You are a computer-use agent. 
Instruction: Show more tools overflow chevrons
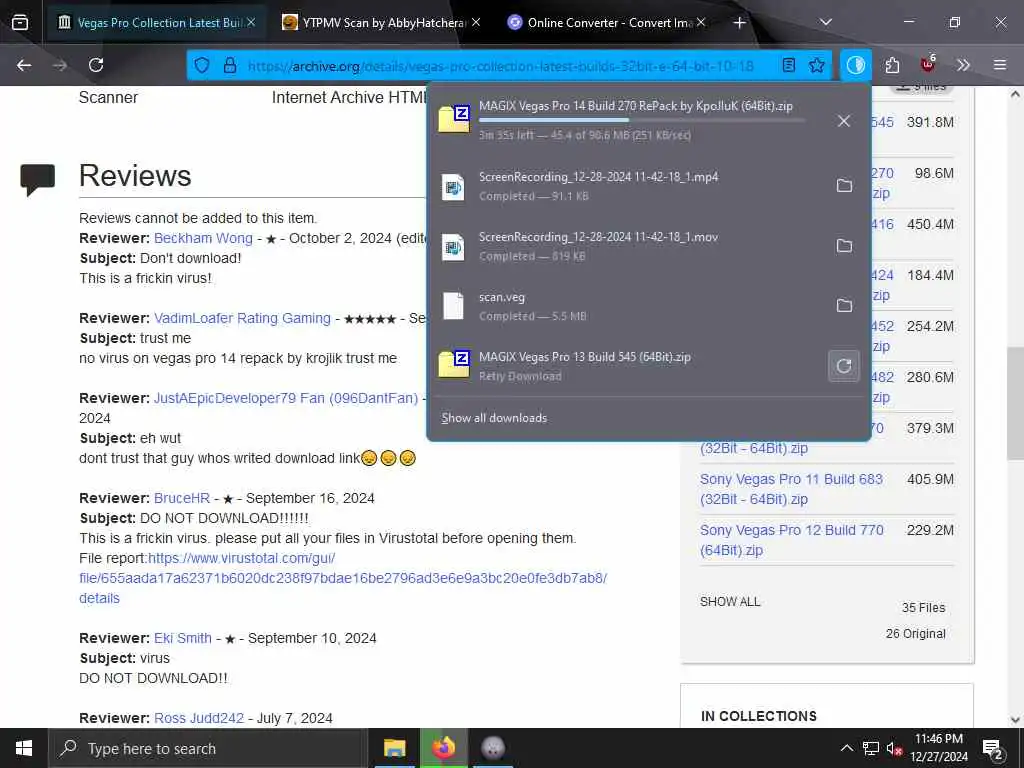click(x=963, y=65)
